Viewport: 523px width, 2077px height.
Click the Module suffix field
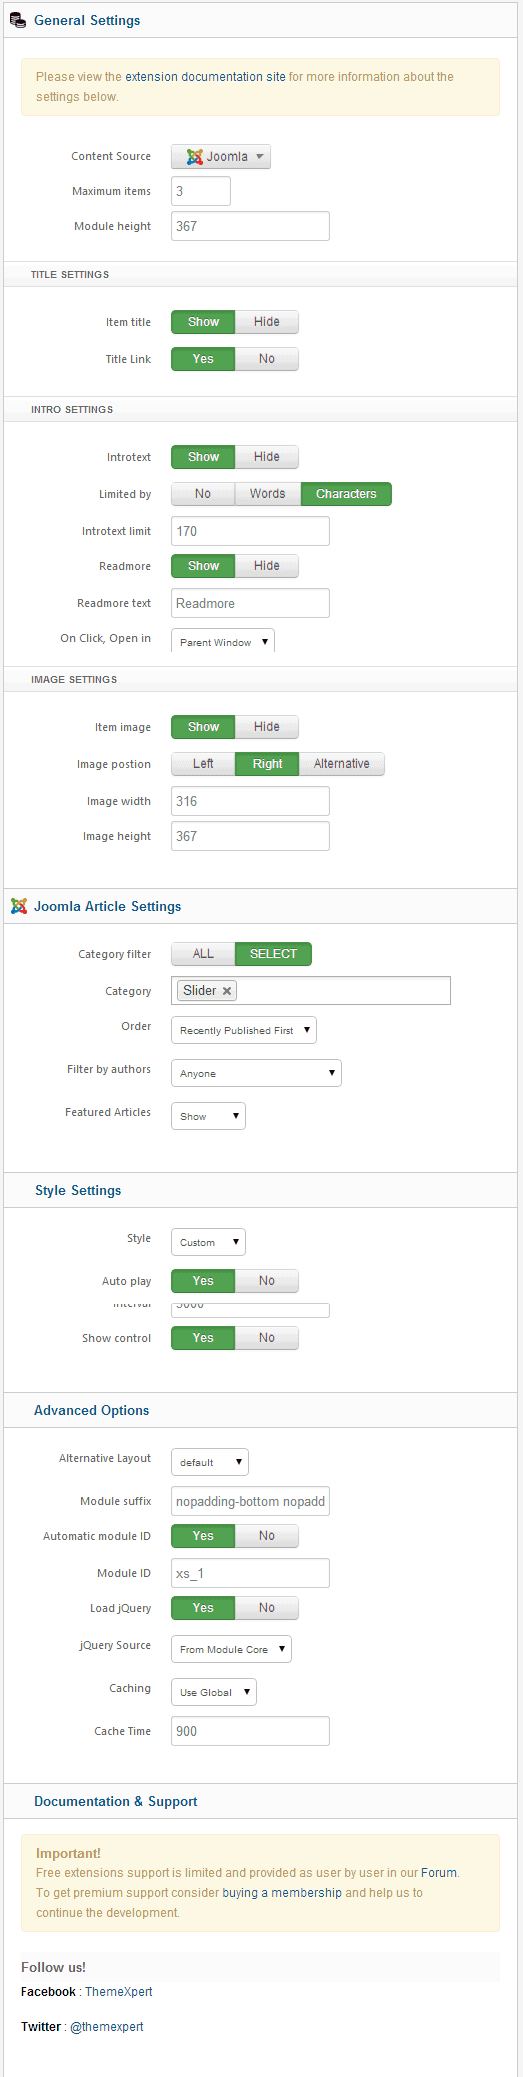(250, 1501)
